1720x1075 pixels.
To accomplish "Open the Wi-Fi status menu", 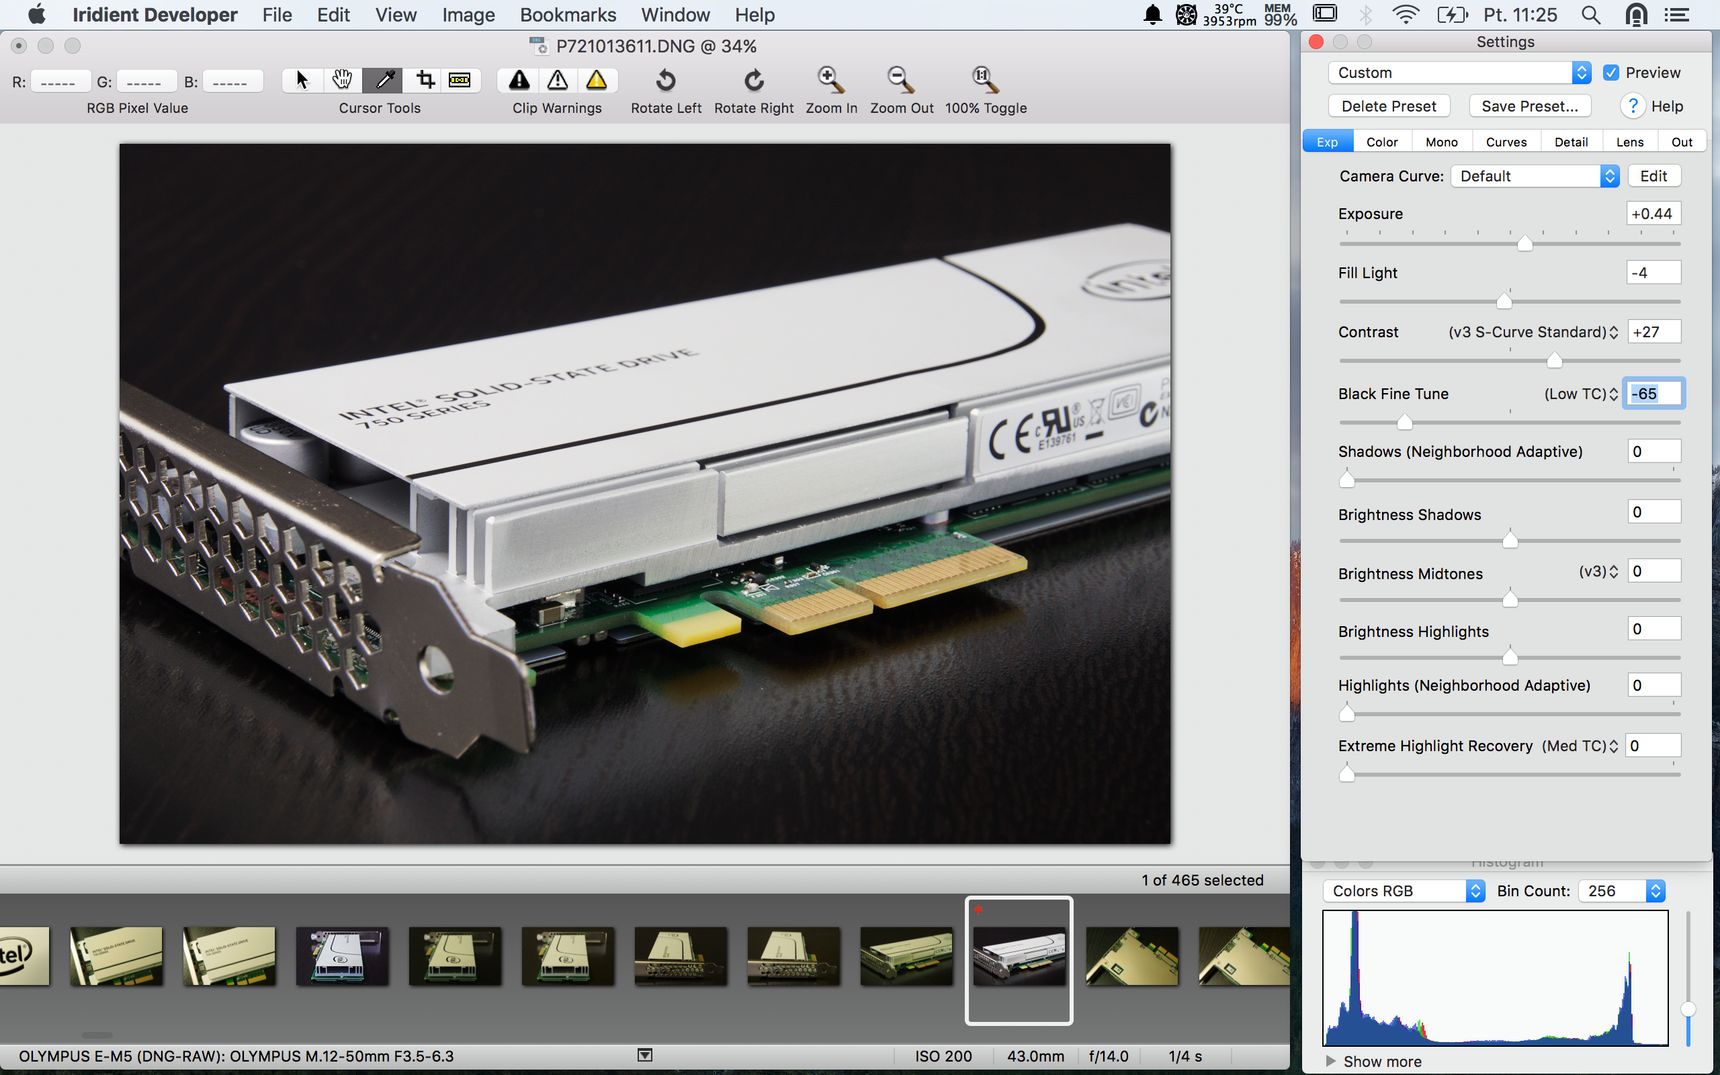I will tap(1406, 14).
